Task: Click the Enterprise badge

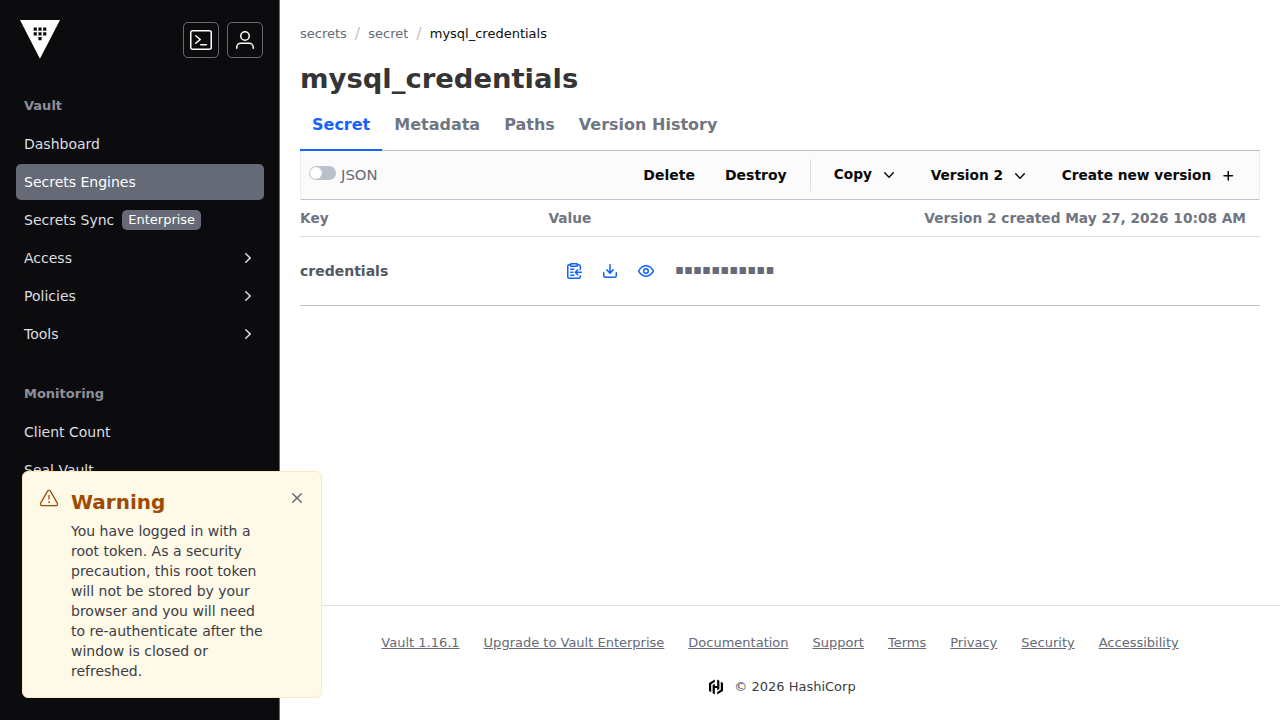Action: [x=162, y=220]
